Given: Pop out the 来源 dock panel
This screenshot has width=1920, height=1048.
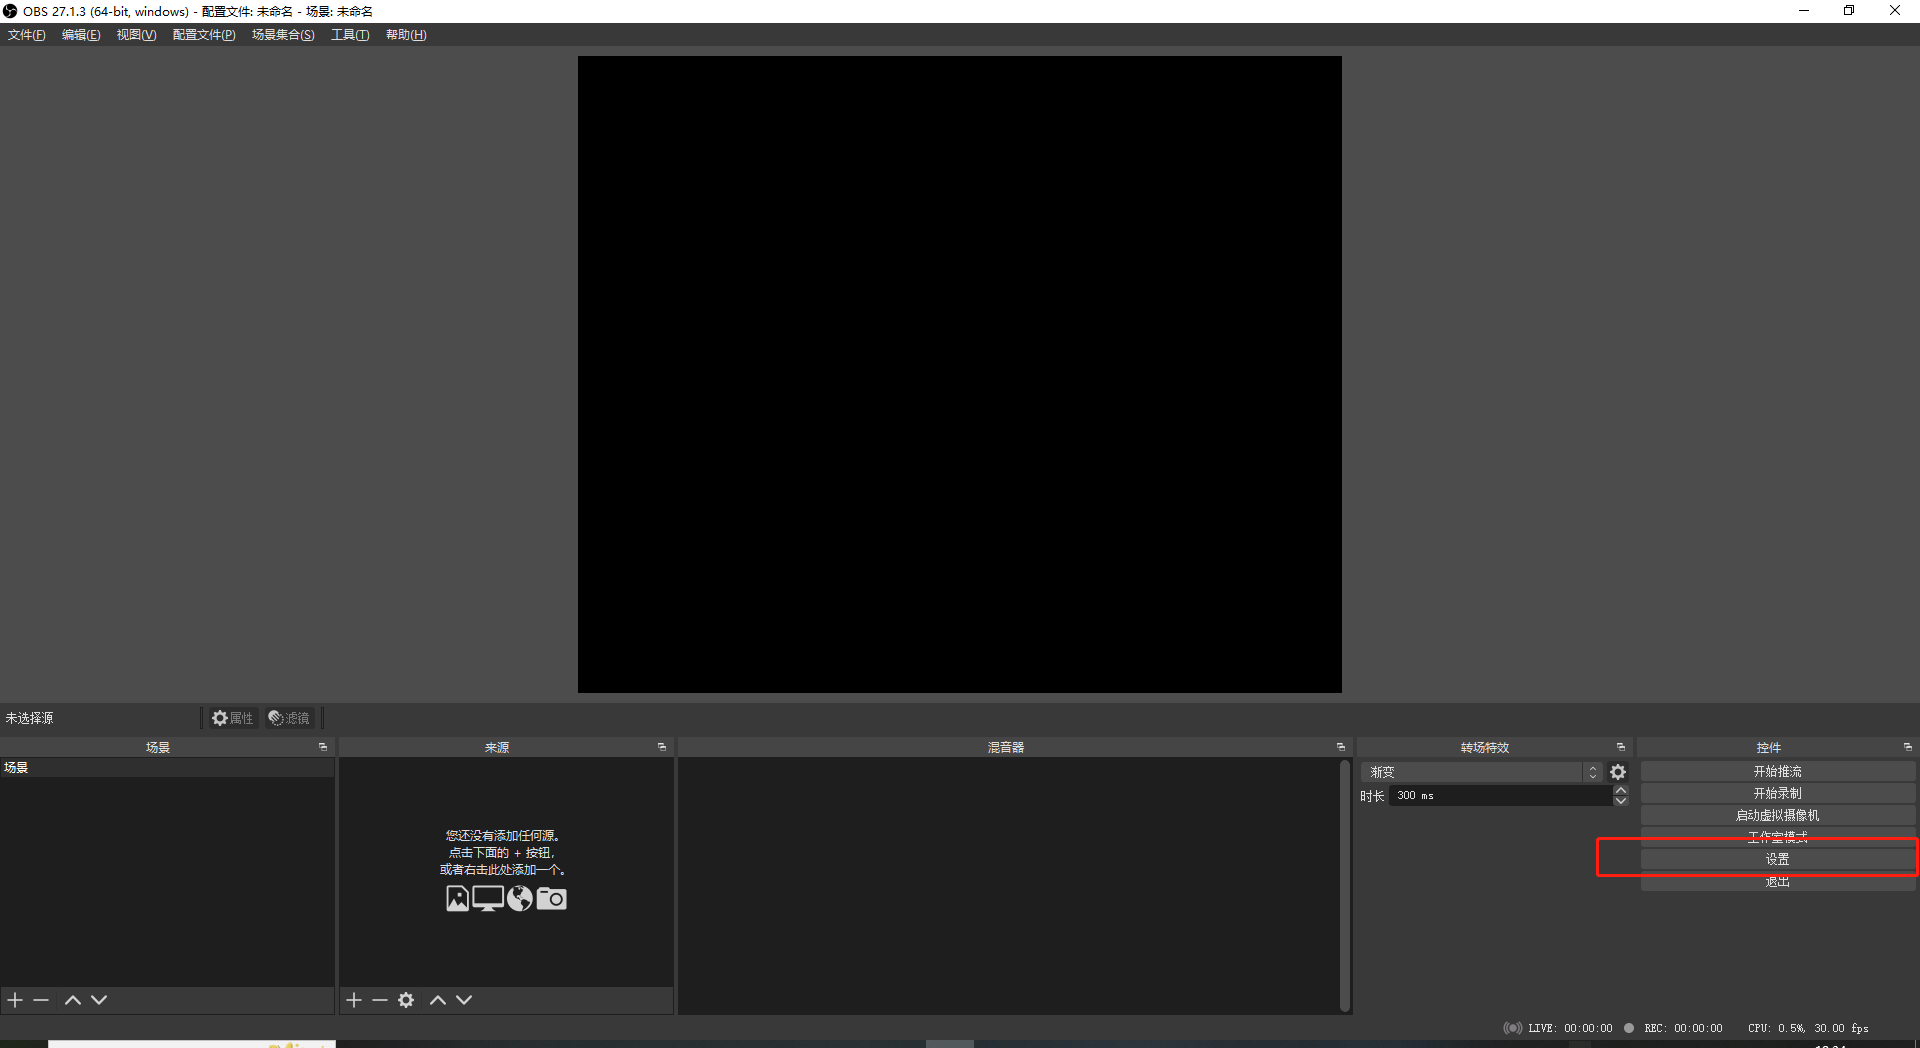Looking at the screenshot, I should (x=661, y=747).
